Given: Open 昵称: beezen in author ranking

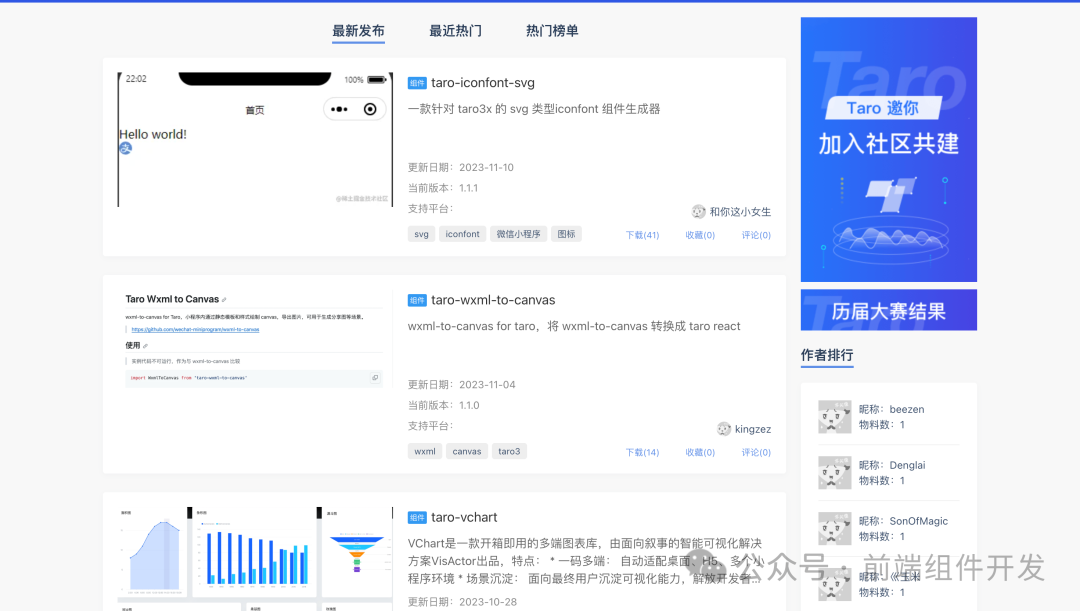Looking at the screenshot, I should [x=891, y=409].
